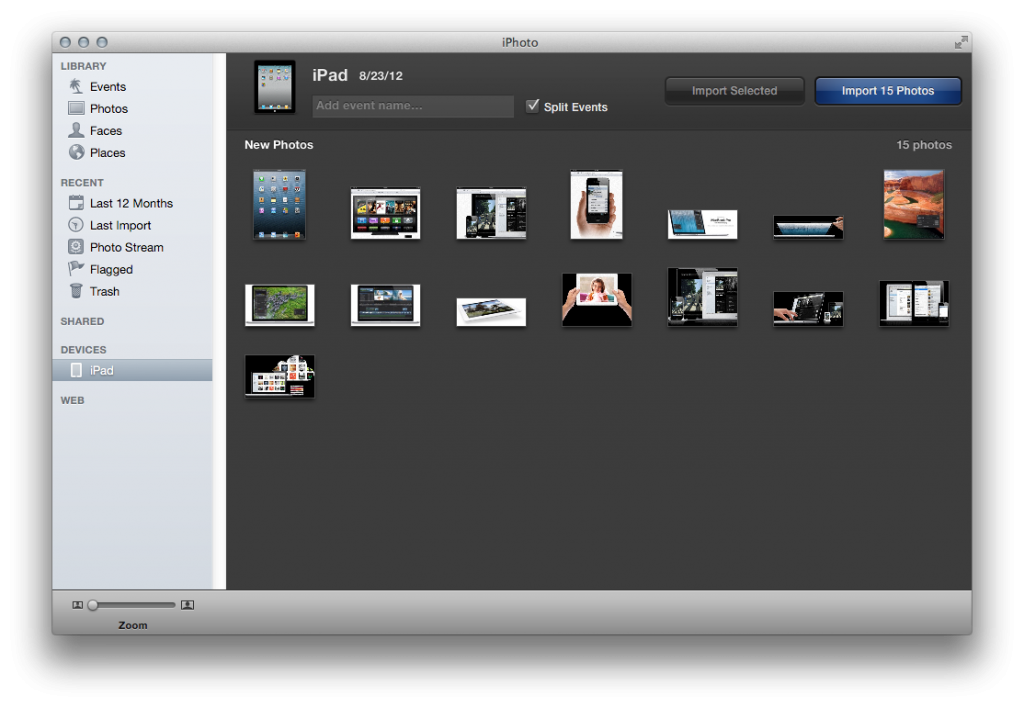Select the Apple TV interface thumbnail

(x=385, y=213)
